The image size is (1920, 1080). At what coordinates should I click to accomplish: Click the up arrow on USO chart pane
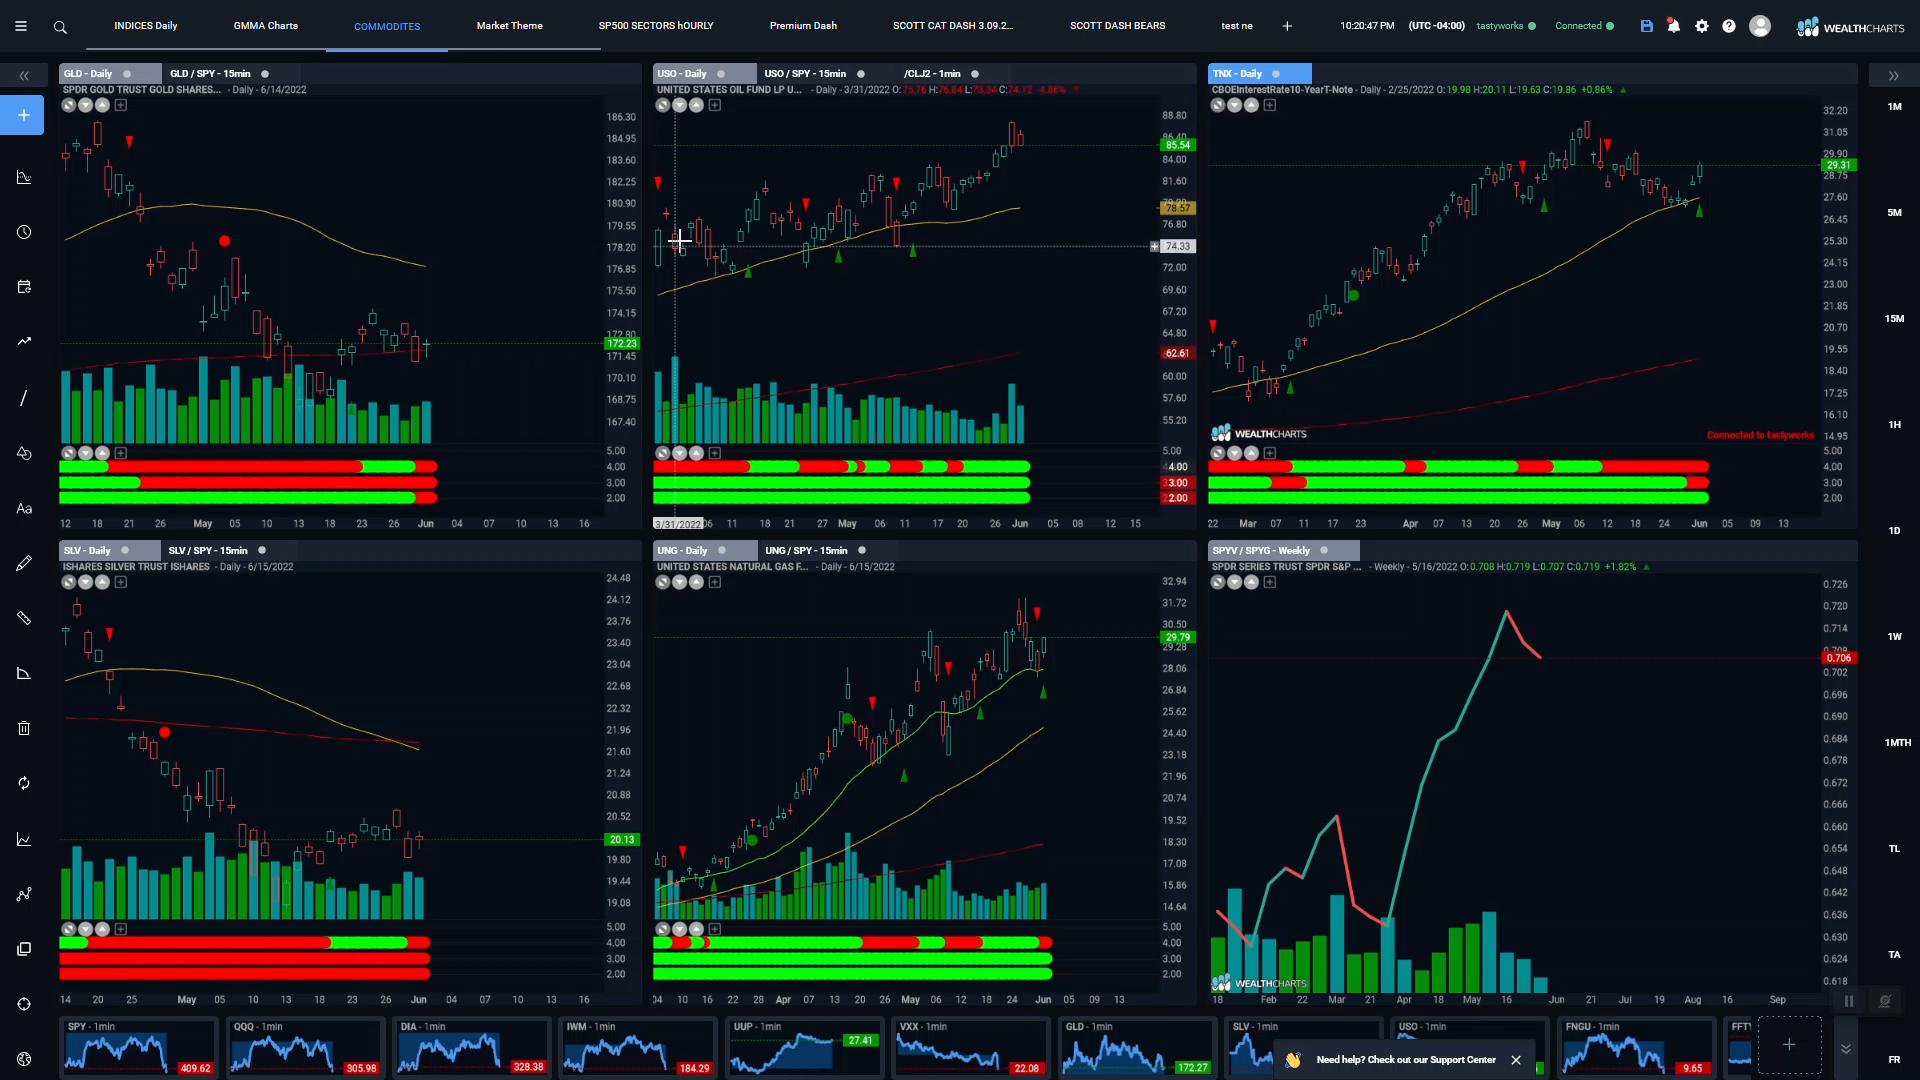click(x=696, y=105)
